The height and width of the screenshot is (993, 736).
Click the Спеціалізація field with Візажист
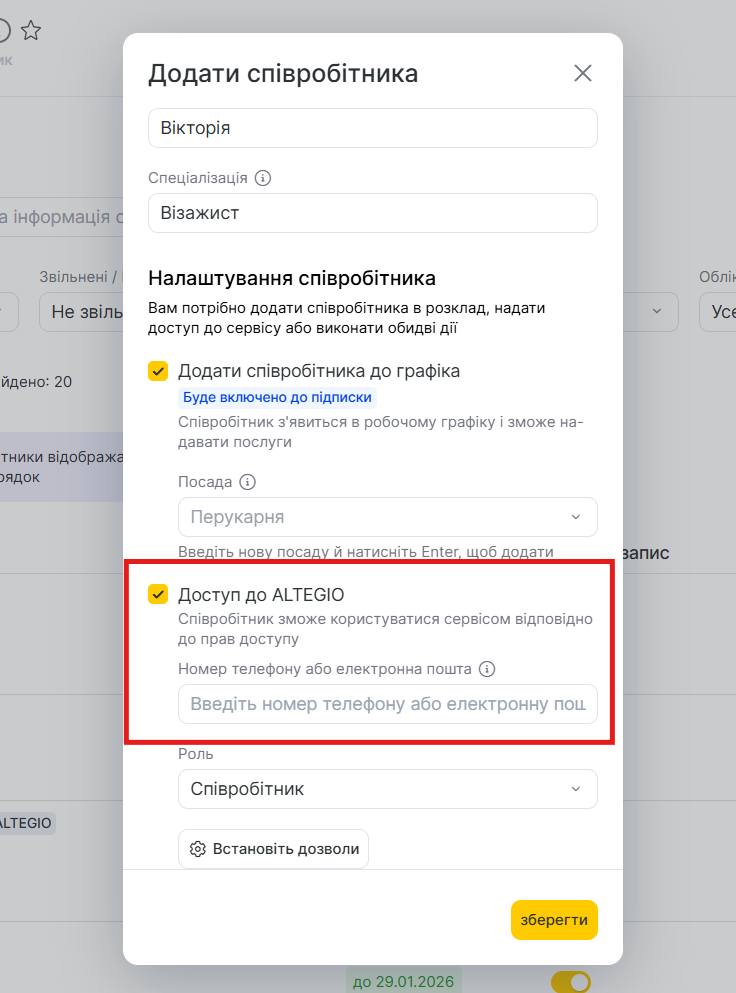pyautogui.click(x=372, y=213)
